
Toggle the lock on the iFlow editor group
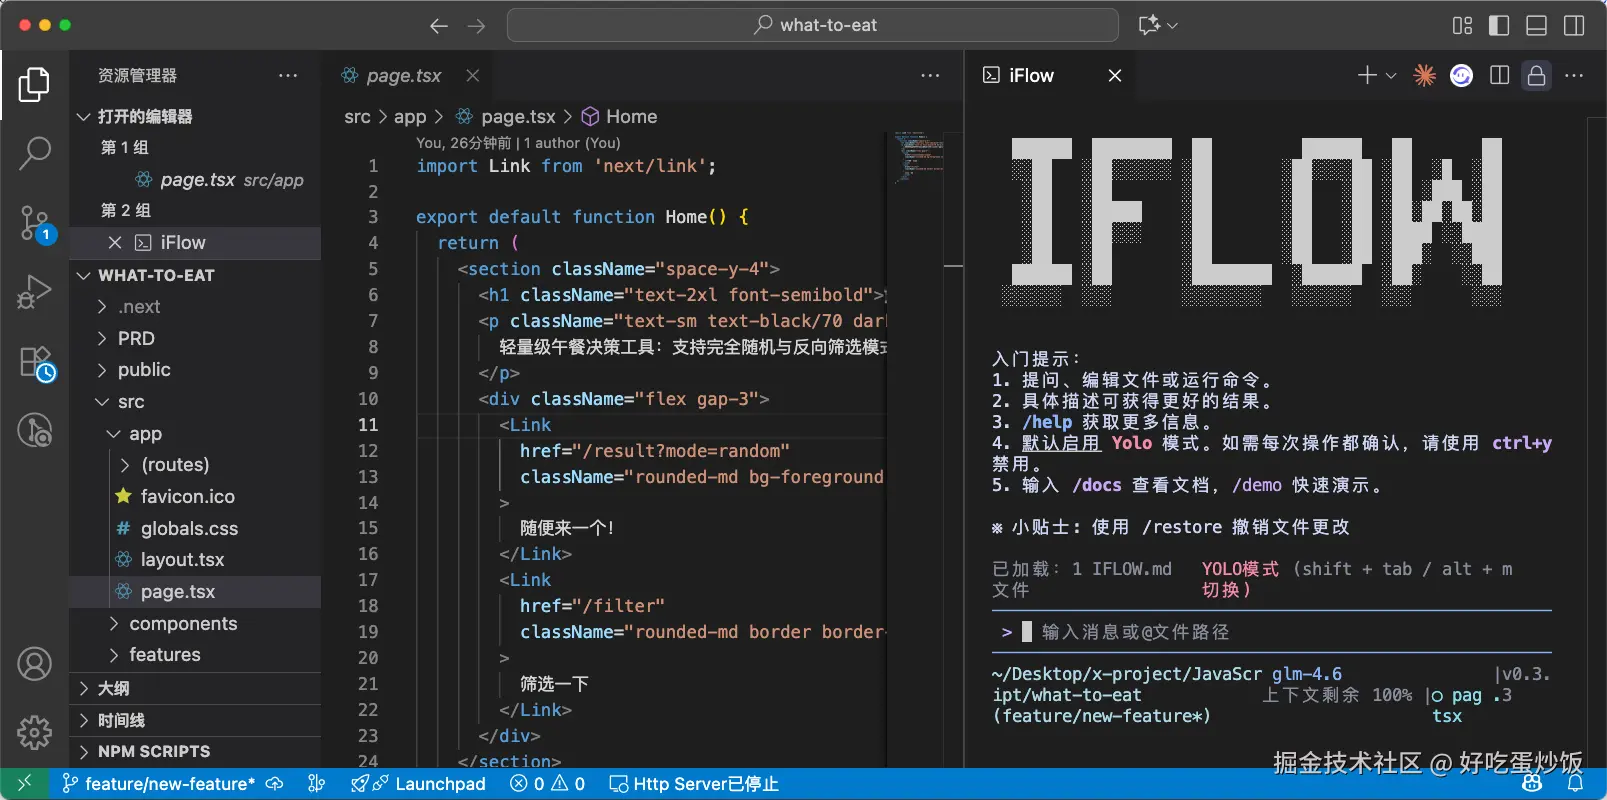[1536, 76]
